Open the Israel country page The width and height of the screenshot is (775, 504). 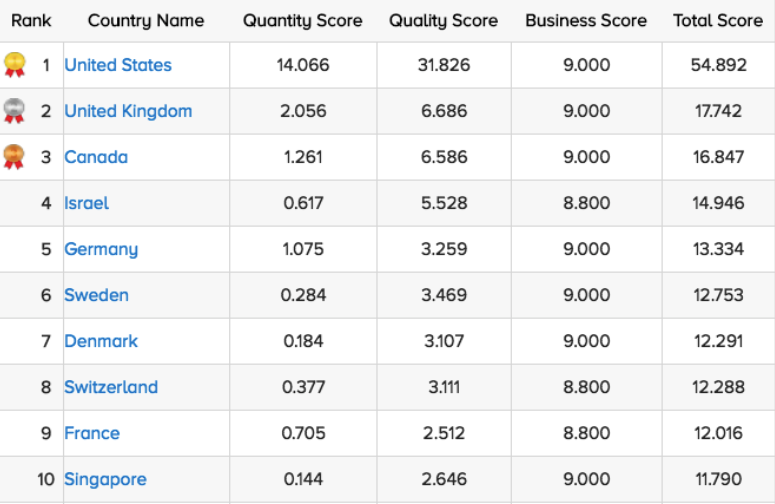(x=87, y=203)
